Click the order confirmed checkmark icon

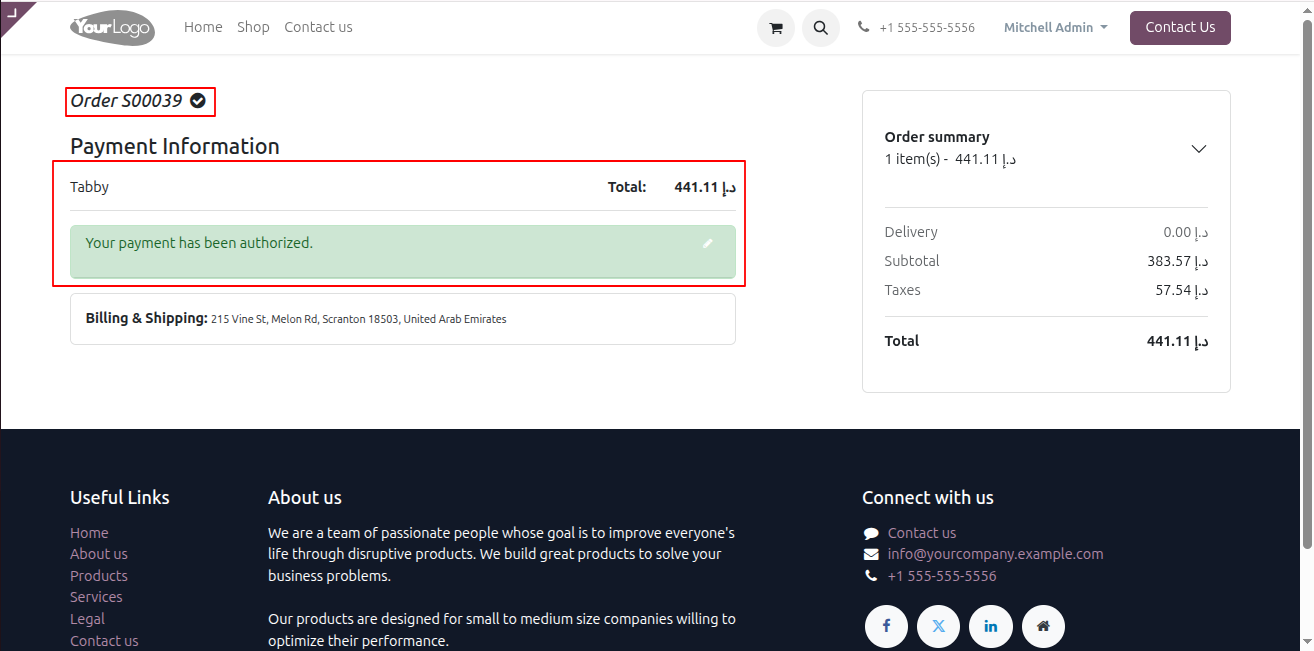click(x=198, y=101)
